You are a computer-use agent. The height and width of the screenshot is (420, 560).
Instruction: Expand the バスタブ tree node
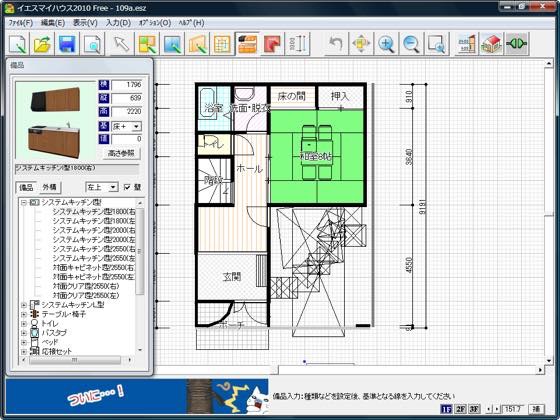[24, 333]
